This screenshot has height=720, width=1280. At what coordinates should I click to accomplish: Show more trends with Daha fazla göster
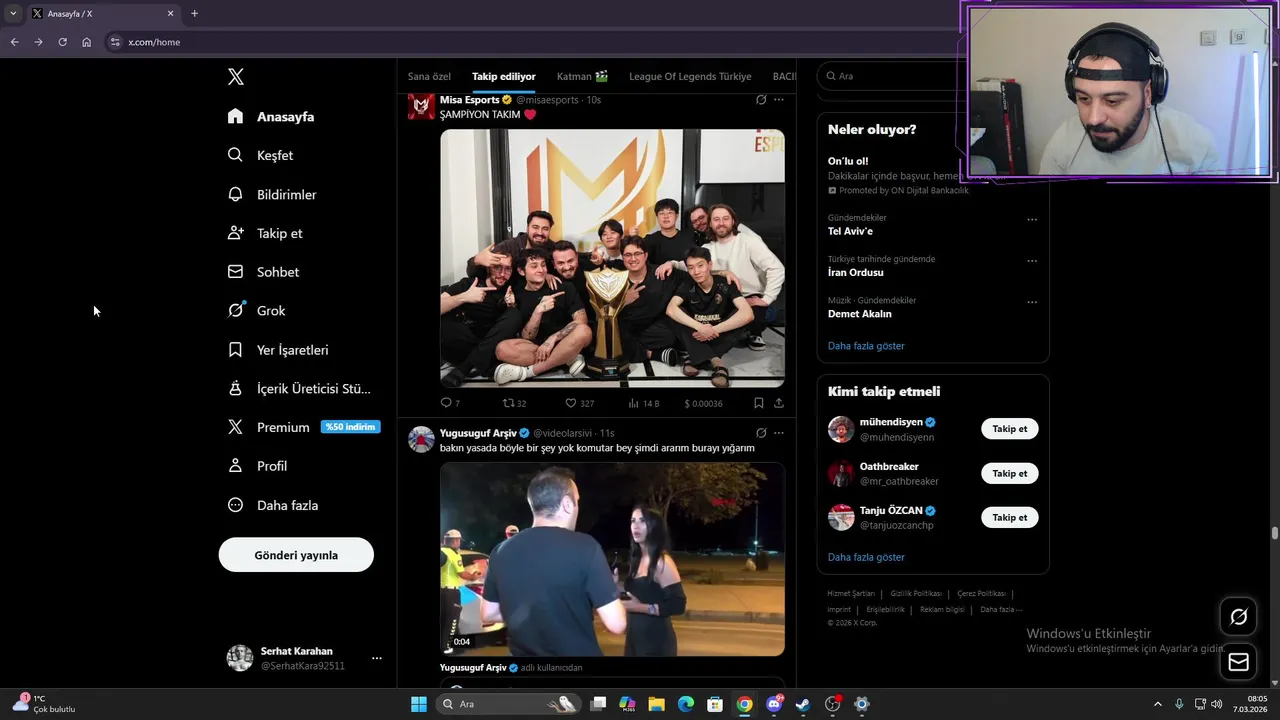click(866, 346)
